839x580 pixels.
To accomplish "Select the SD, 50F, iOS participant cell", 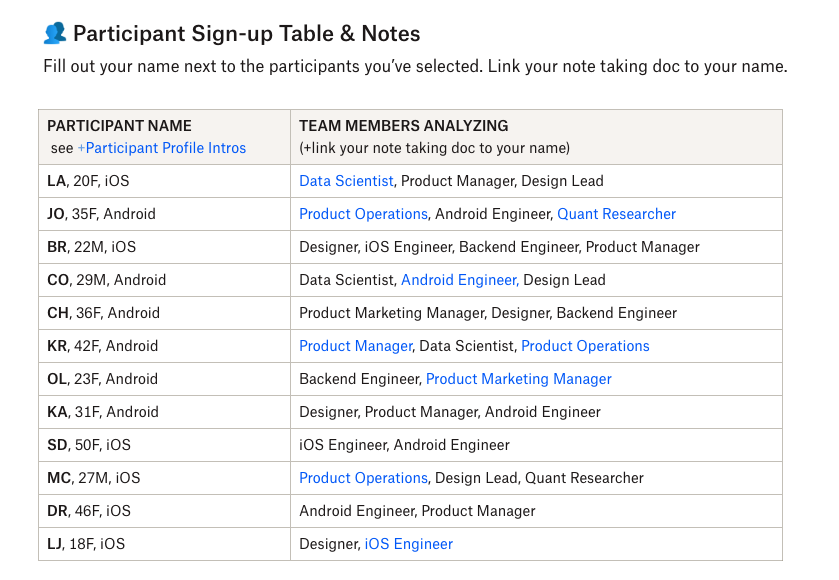I will (x=89, y=445).
